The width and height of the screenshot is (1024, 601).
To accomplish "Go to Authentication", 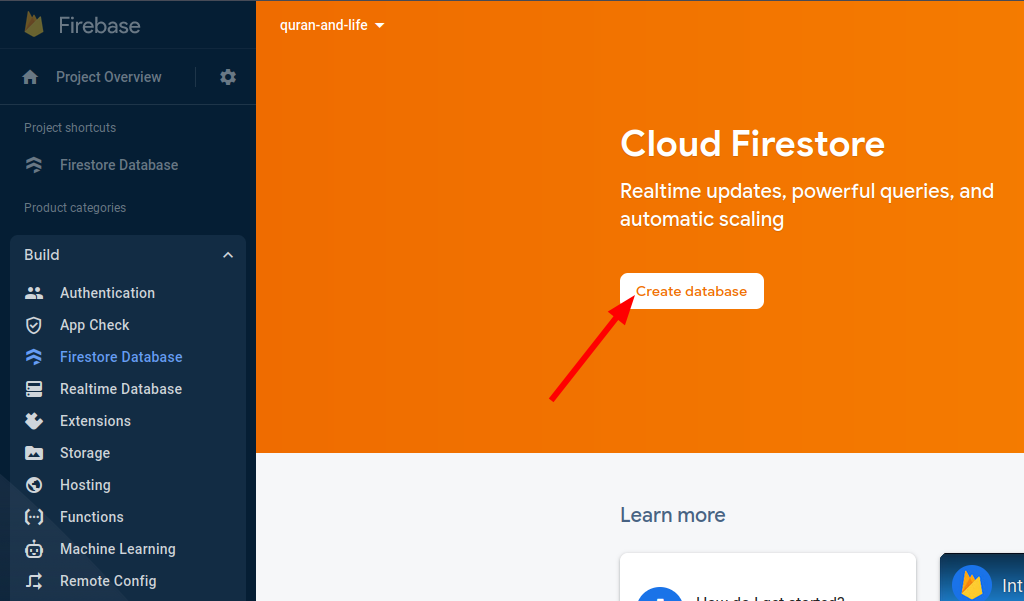I will click(x=107, y=293).
